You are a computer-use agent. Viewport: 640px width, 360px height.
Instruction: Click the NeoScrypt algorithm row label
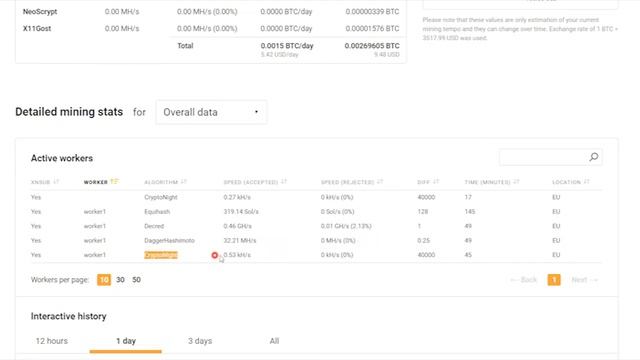40,12
